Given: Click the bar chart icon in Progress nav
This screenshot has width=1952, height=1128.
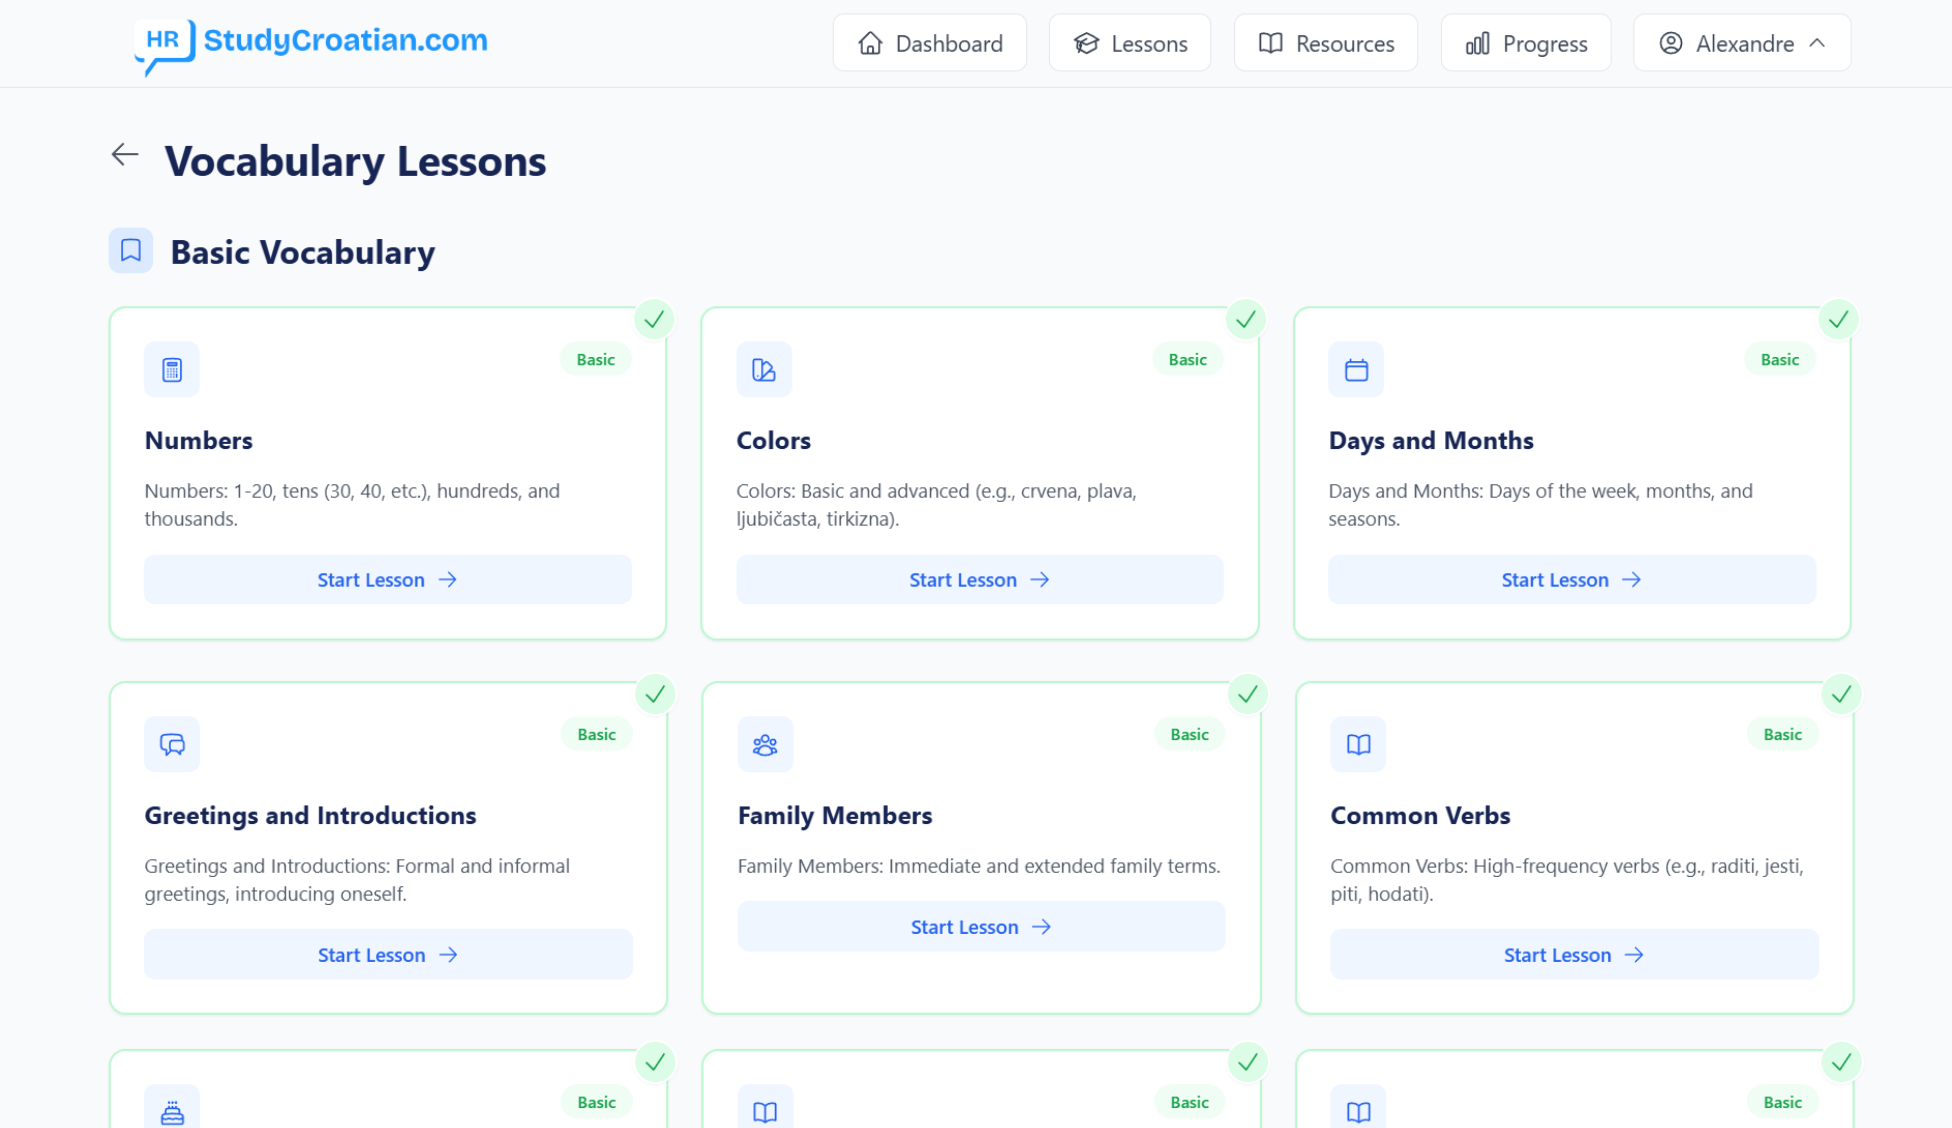Looking at the screenshot, I should point(1477,44).
